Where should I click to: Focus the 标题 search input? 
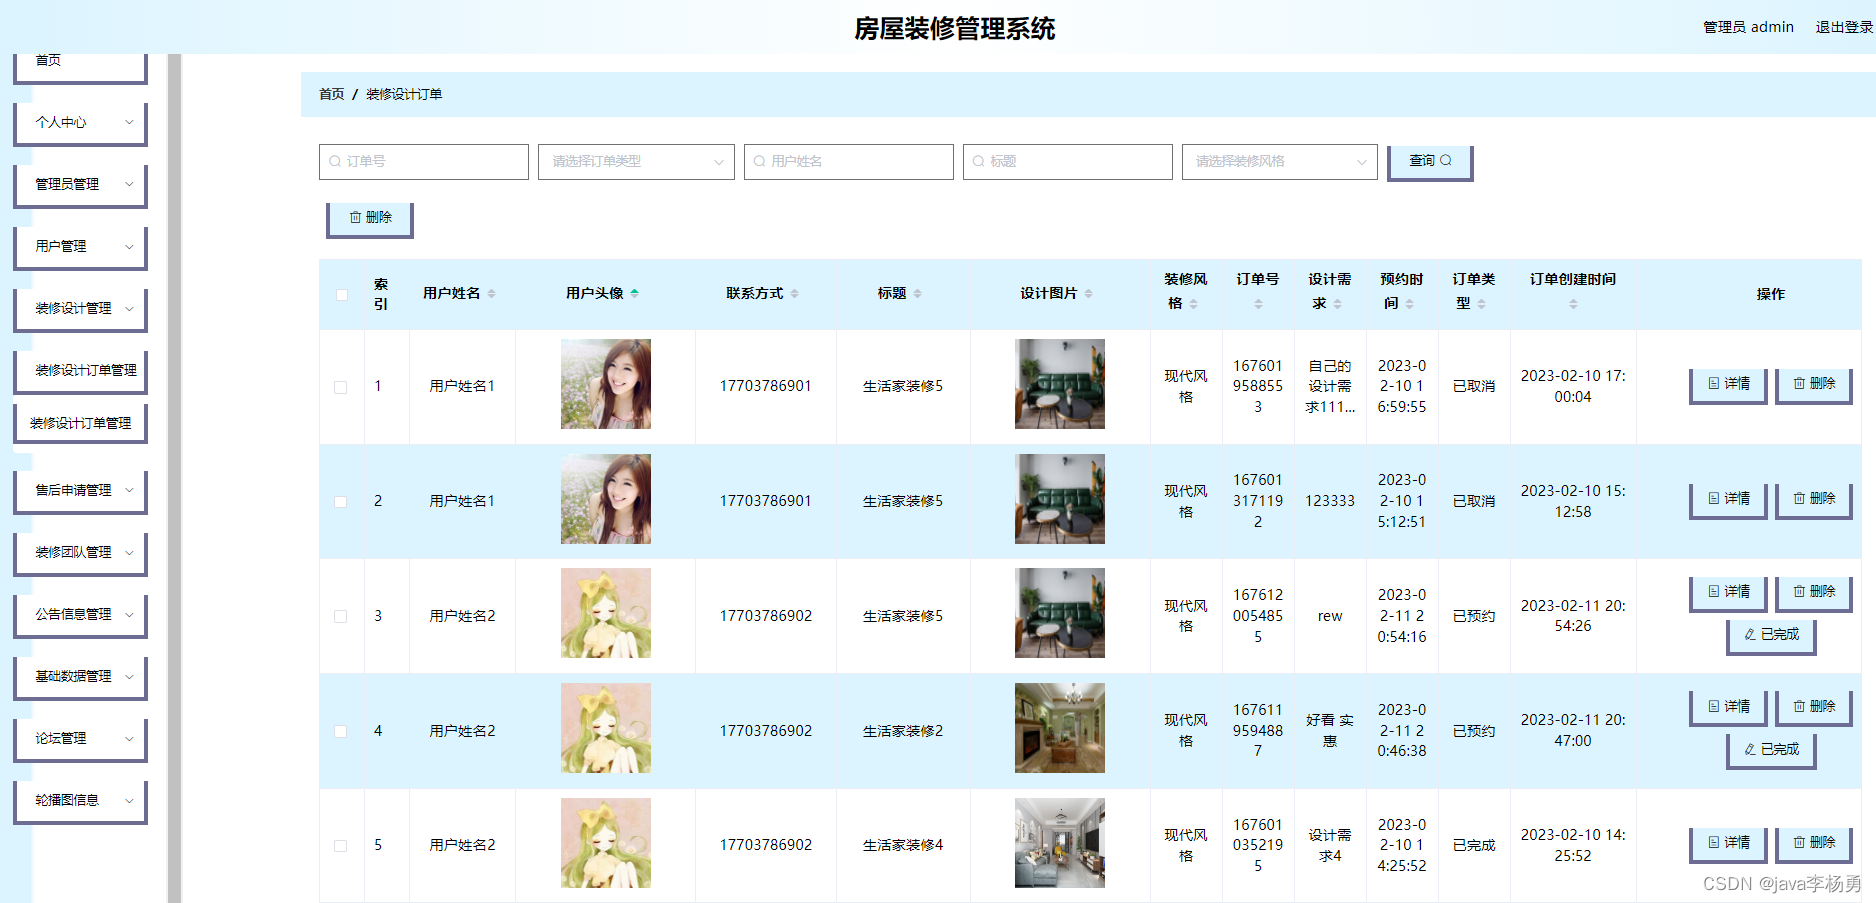click(1068, 162)
